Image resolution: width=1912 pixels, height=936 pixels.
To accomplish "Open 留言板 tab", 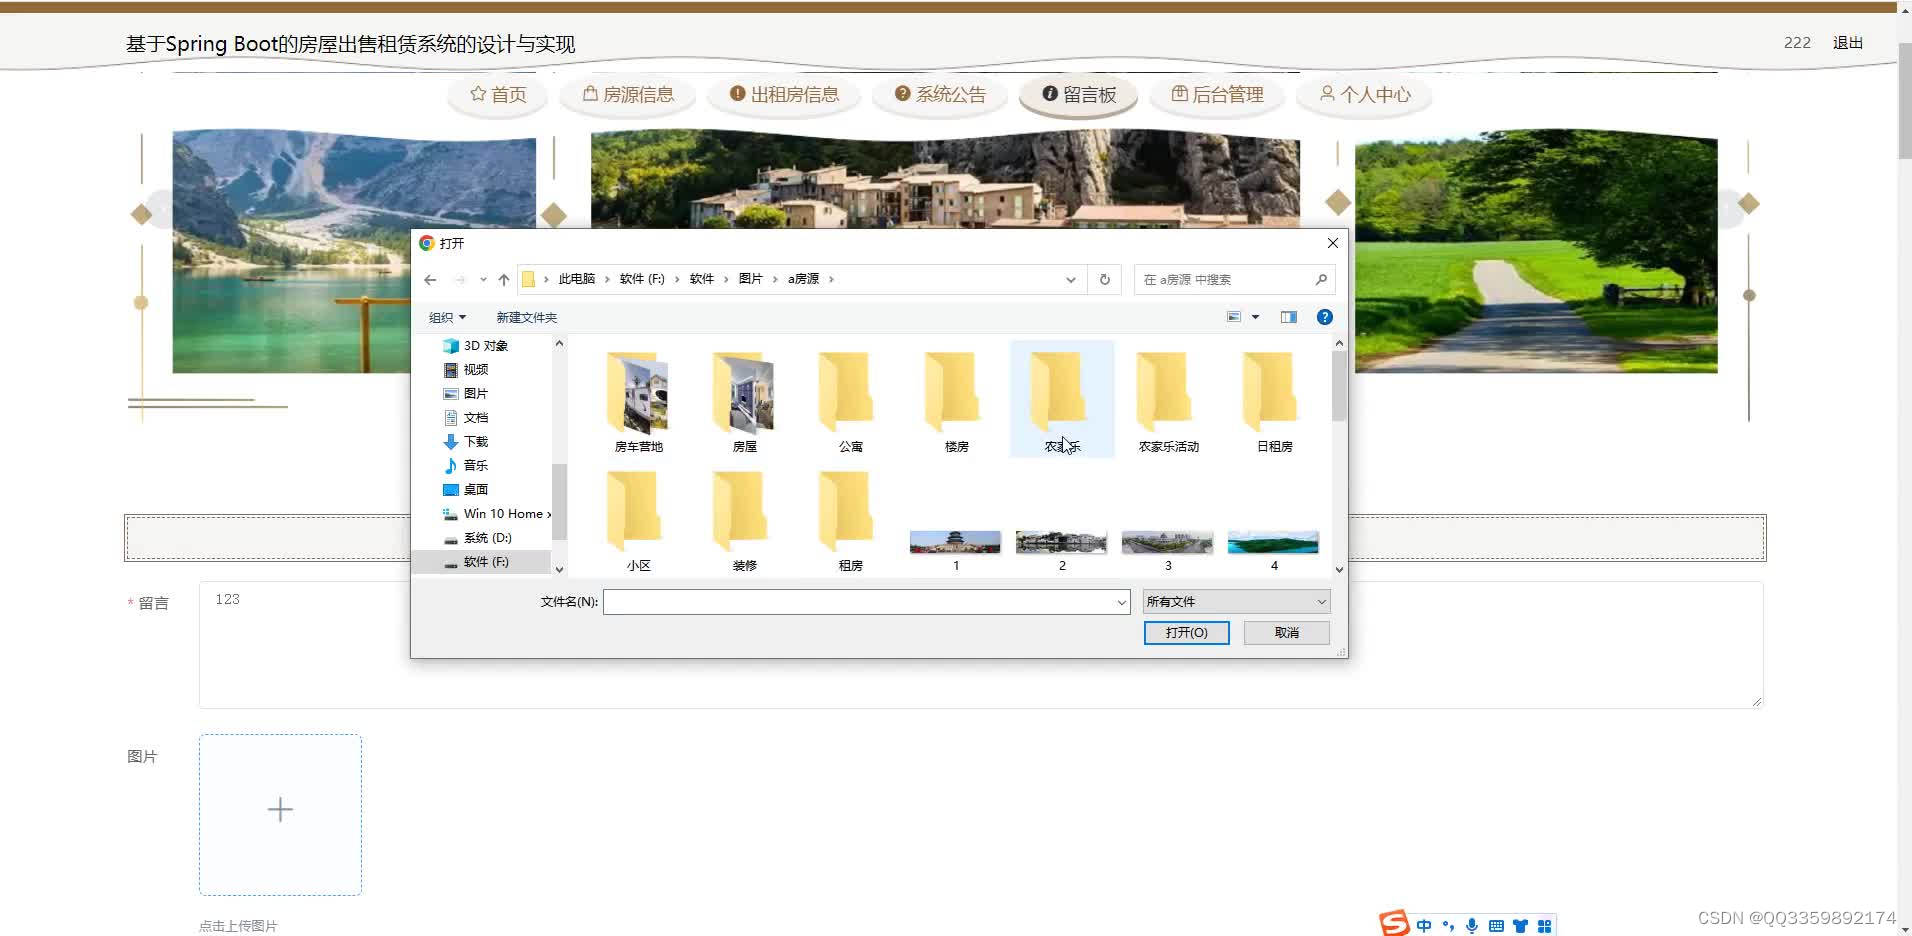I will [1078, 95].
